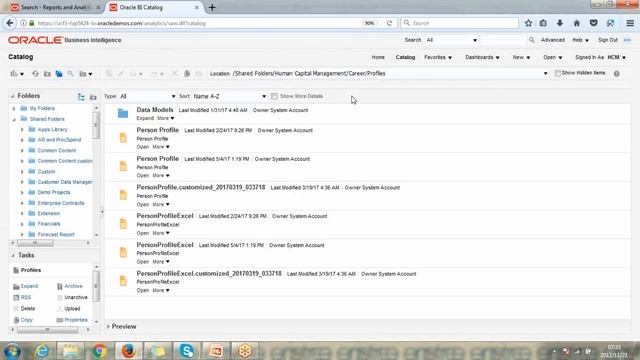Expand My Folders tree node
The height and width of the screenshot is (360, 640).
click(x=14, y=109)
